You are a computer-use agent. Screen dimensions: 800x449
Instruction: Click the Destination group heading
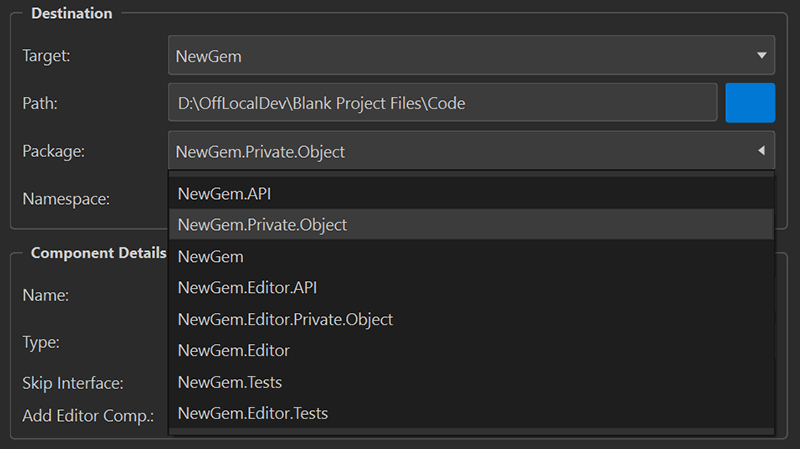coord(71,13)
